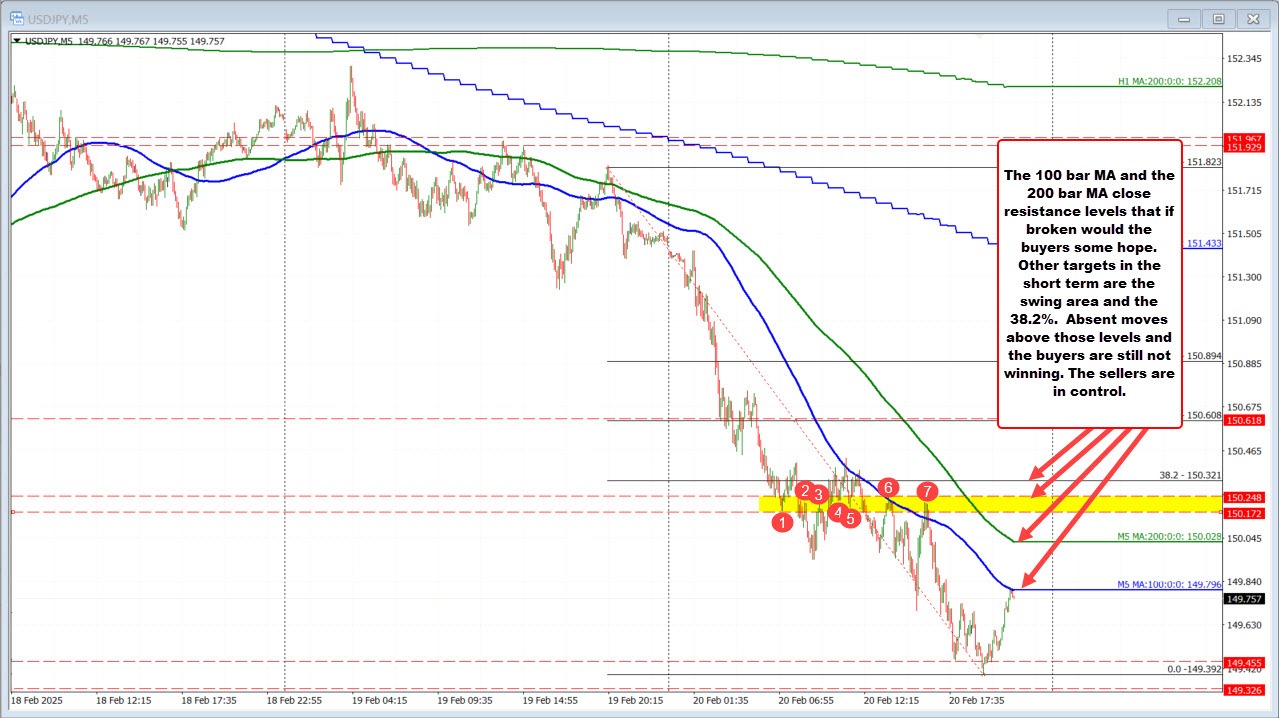The width and height of the screenshot is (1279, 718).
Task: Click the red 150.248 price axis label
Action: pyautogui.click(x=1244, y=497)
